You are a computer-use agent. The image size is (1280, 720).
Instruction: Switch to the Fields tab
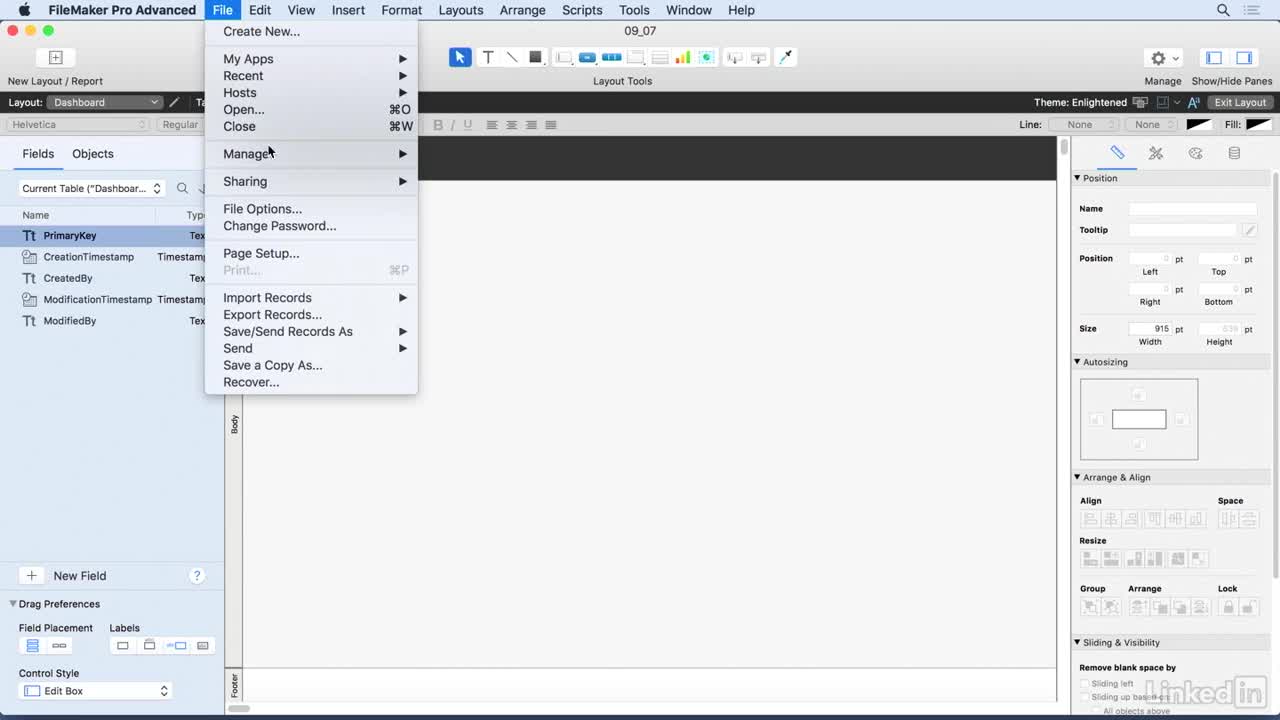pyautogui.click(x=38, y=154)
